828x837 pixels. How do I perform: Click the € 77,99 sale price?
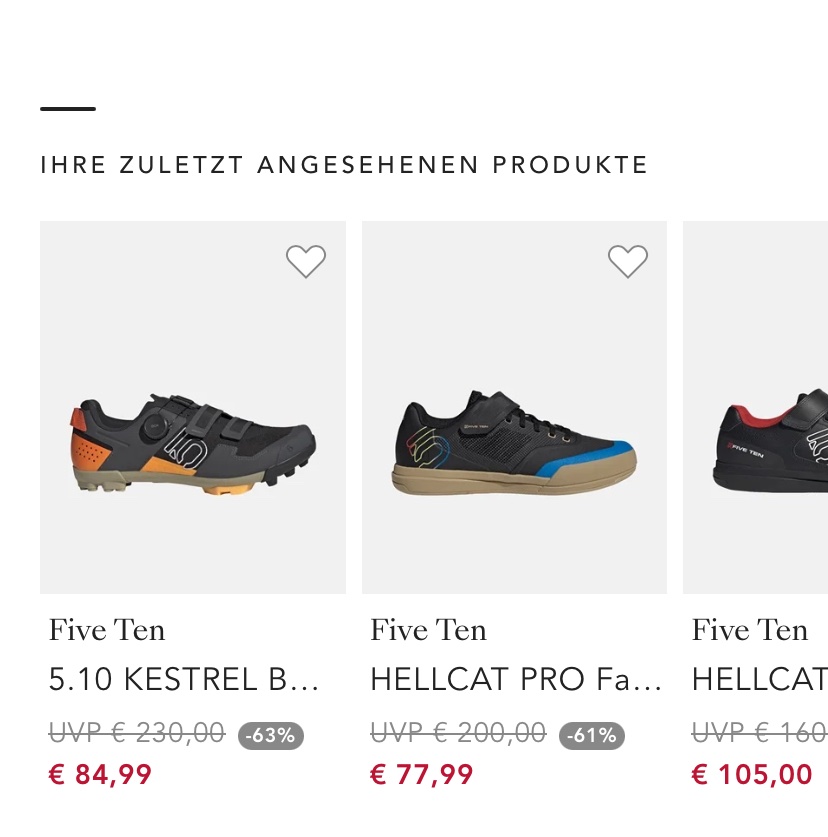click(422, 775)
